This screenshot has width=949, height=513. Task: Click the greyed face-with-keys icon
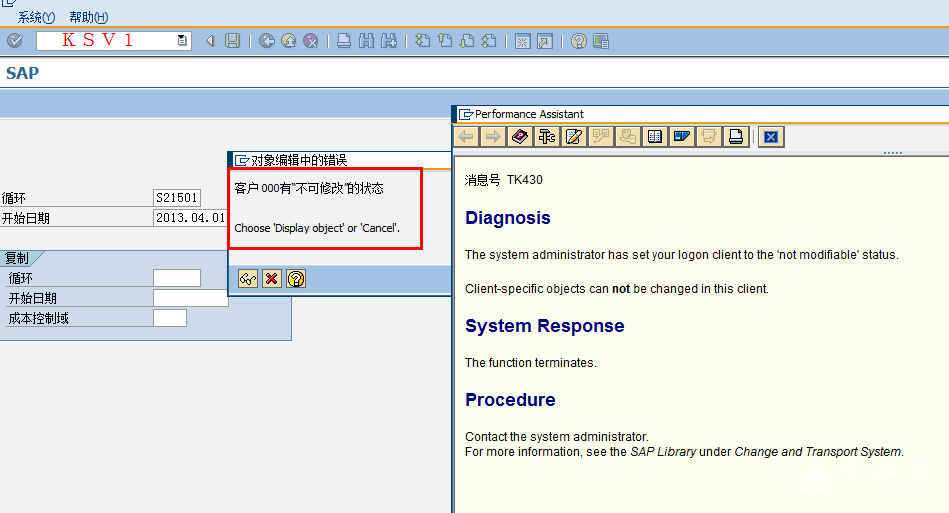628,137
